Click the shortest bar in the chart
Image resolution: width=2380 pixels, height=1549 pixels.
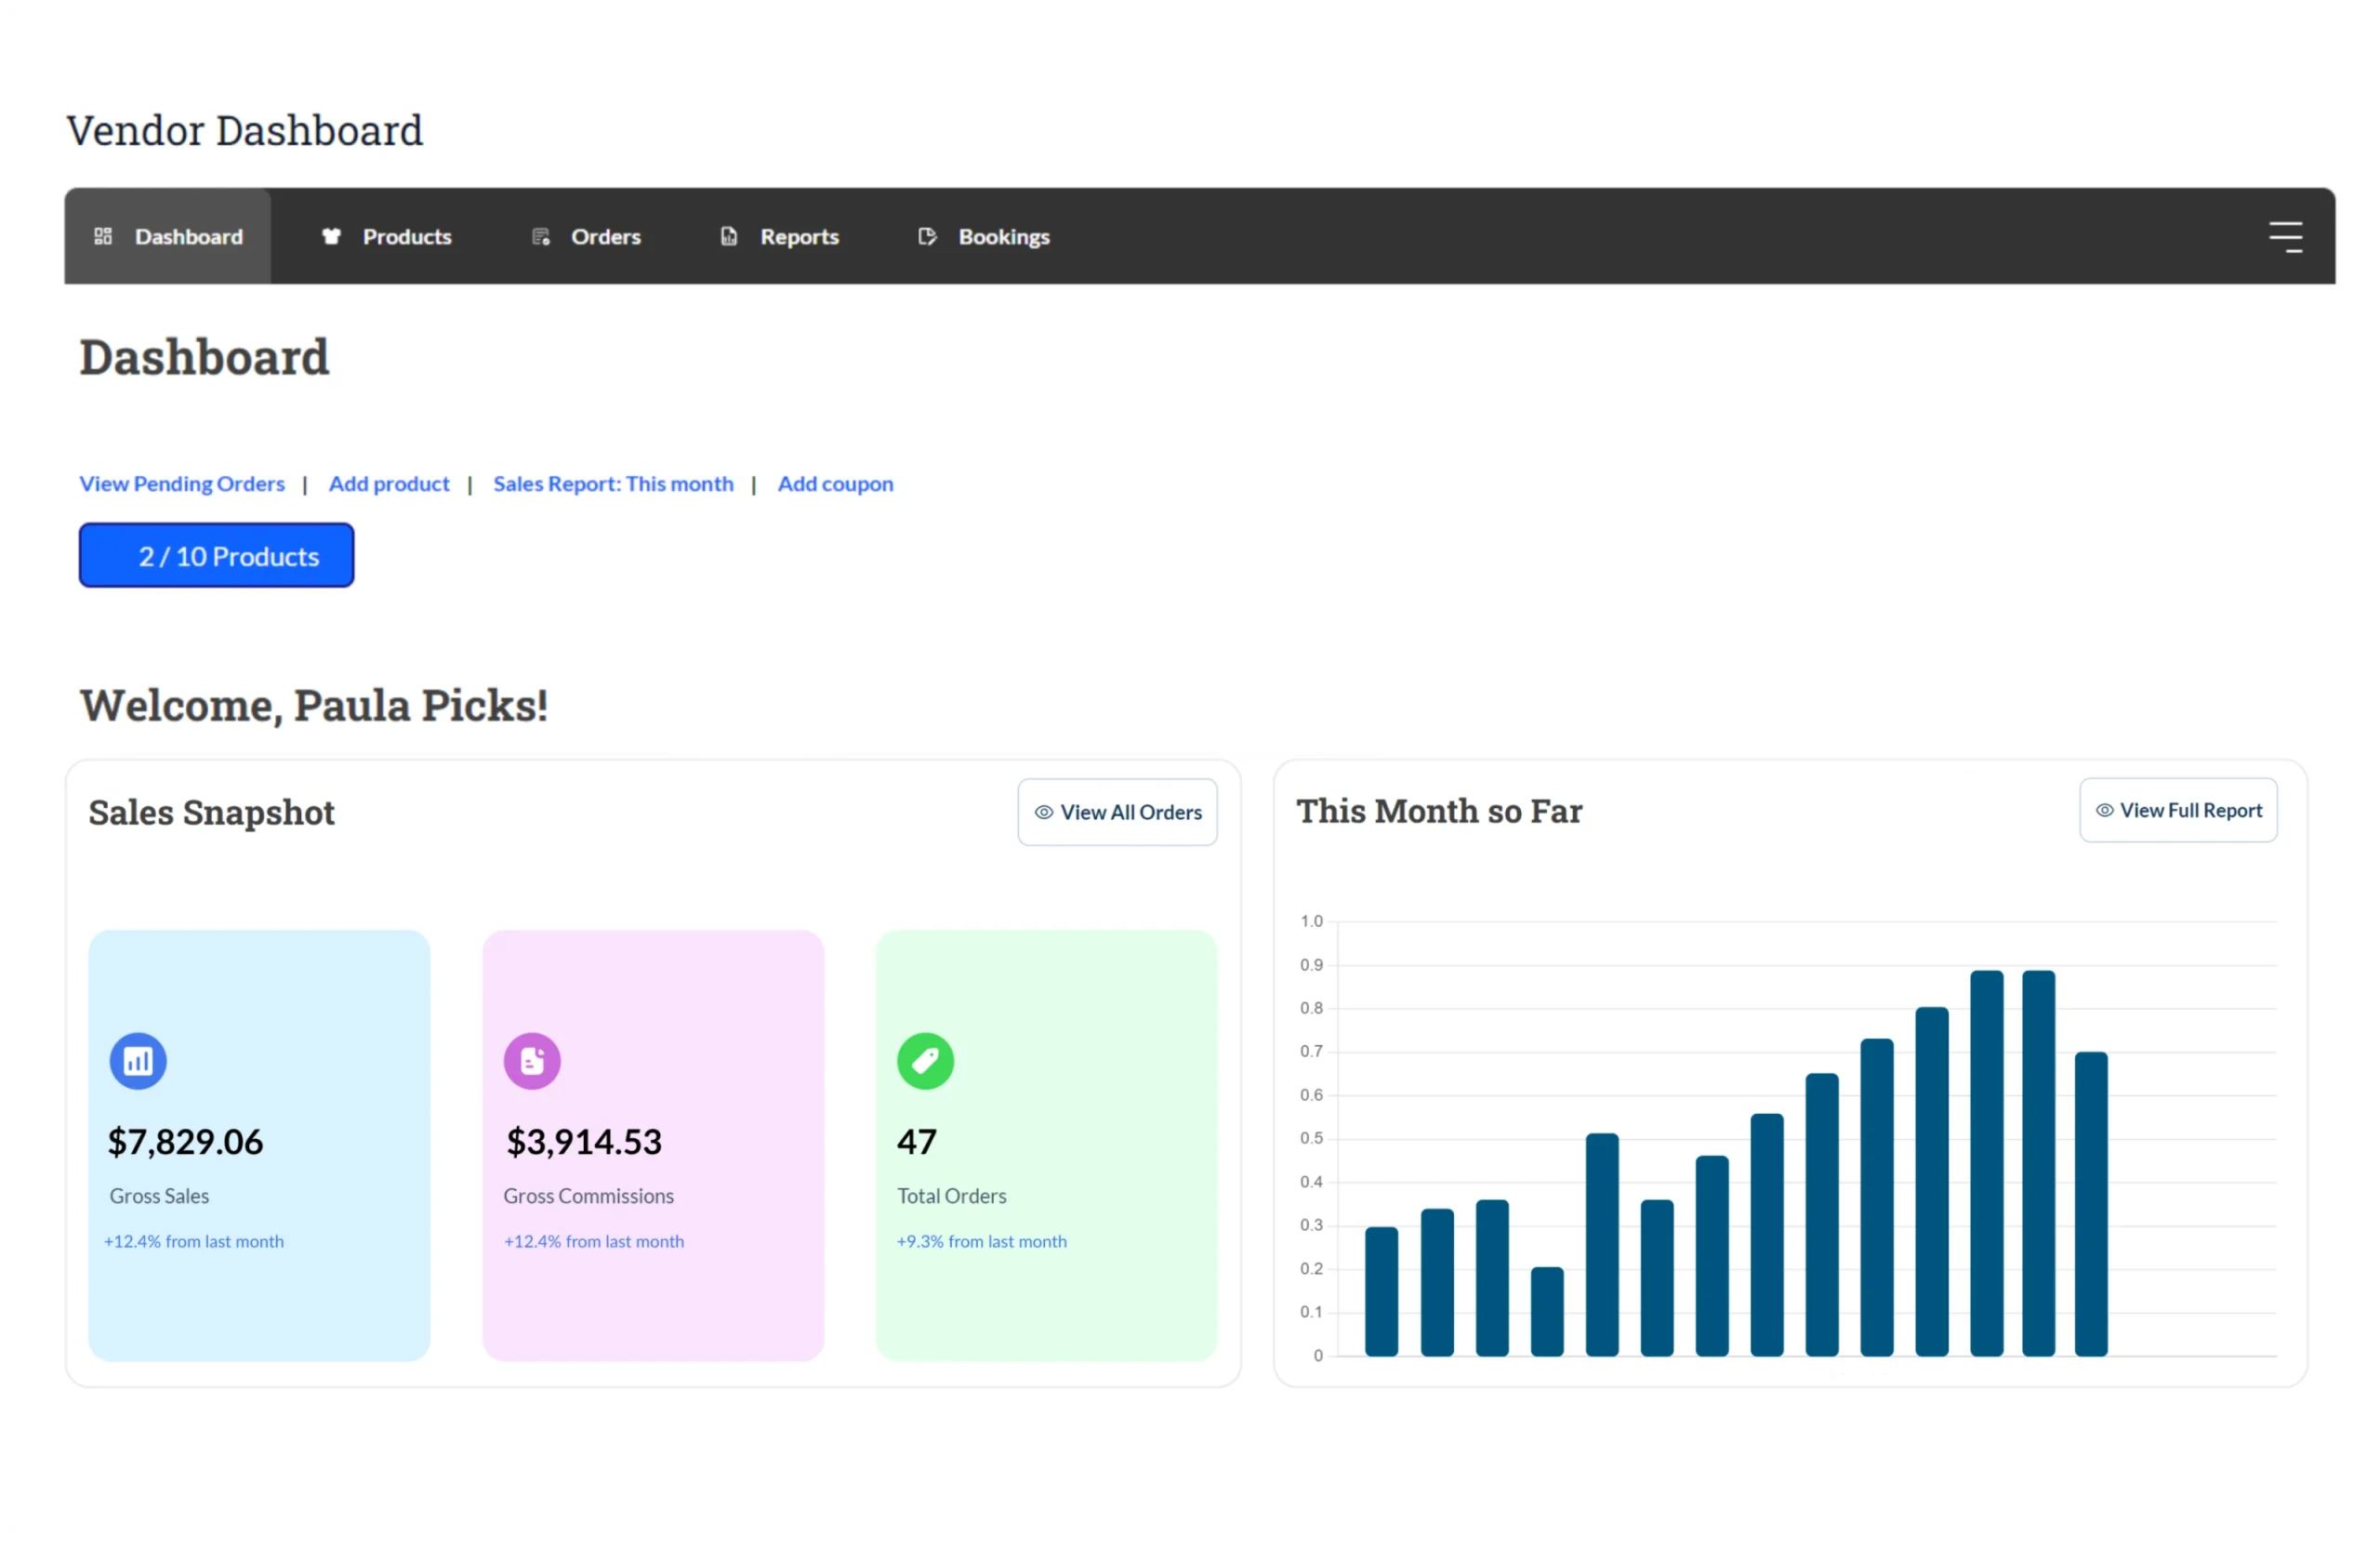tap(1546, 1311)
